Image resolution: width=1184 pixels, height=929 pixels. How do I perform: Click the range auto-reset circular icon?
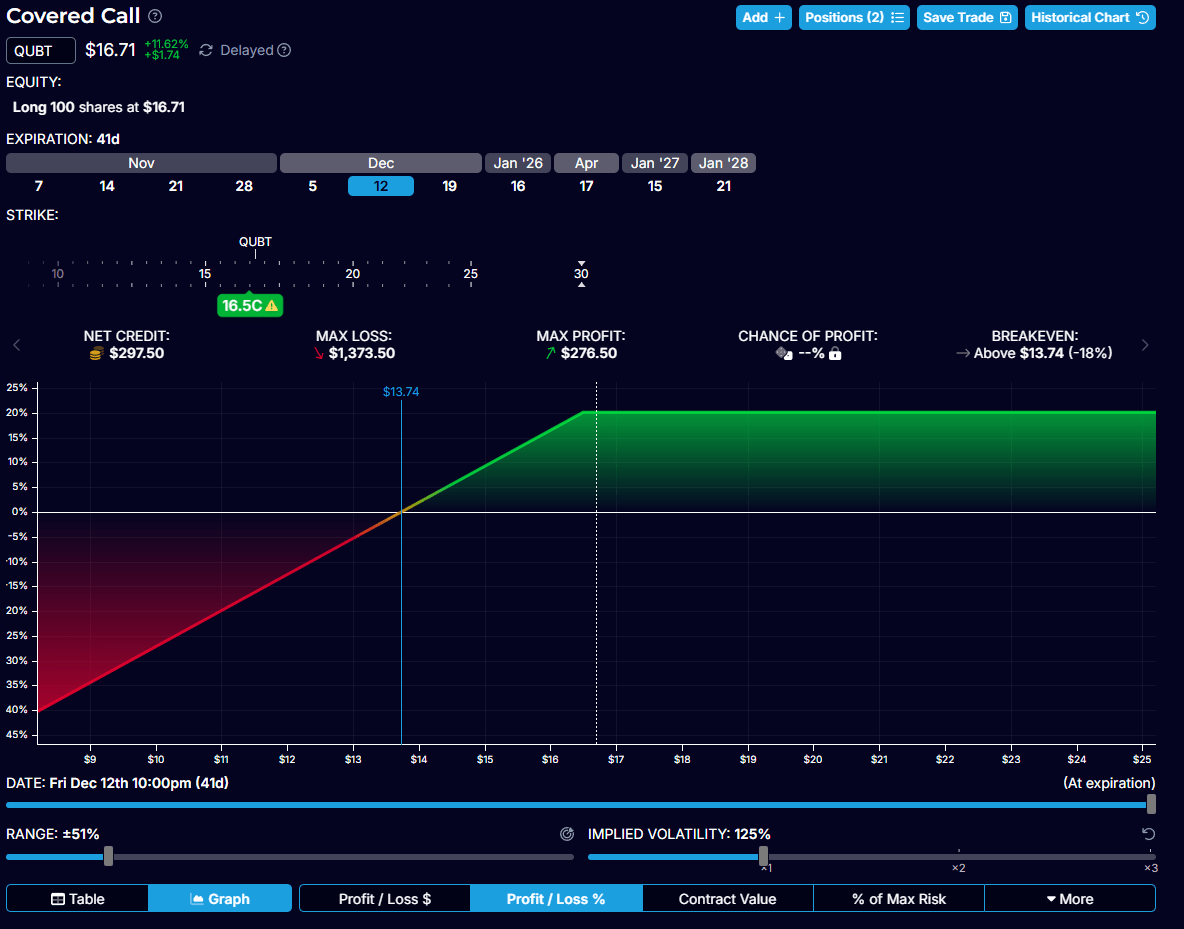(566, 834)
